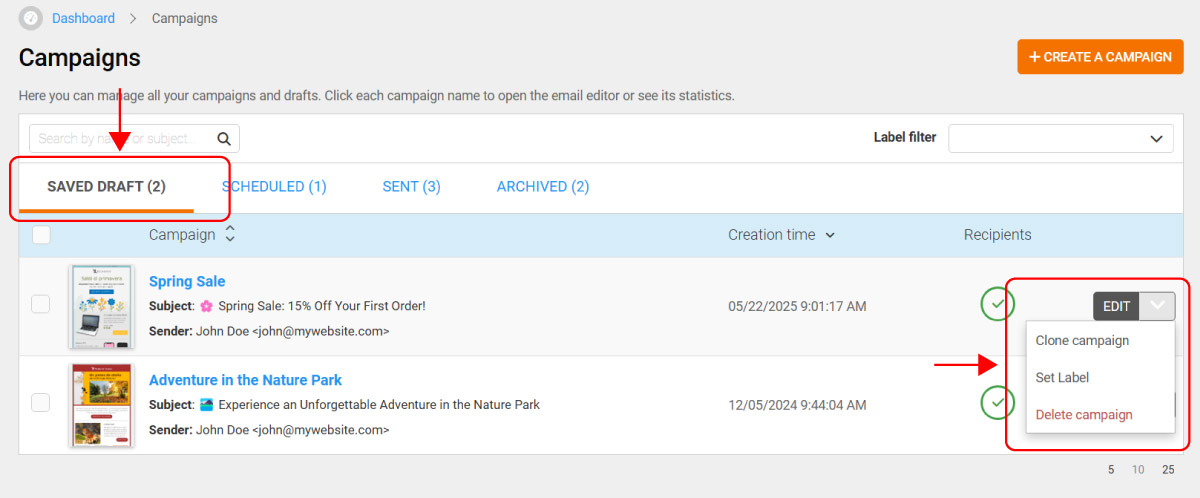
Task: Toggle the arrow next to Edit button
Action: point(1157,306)
